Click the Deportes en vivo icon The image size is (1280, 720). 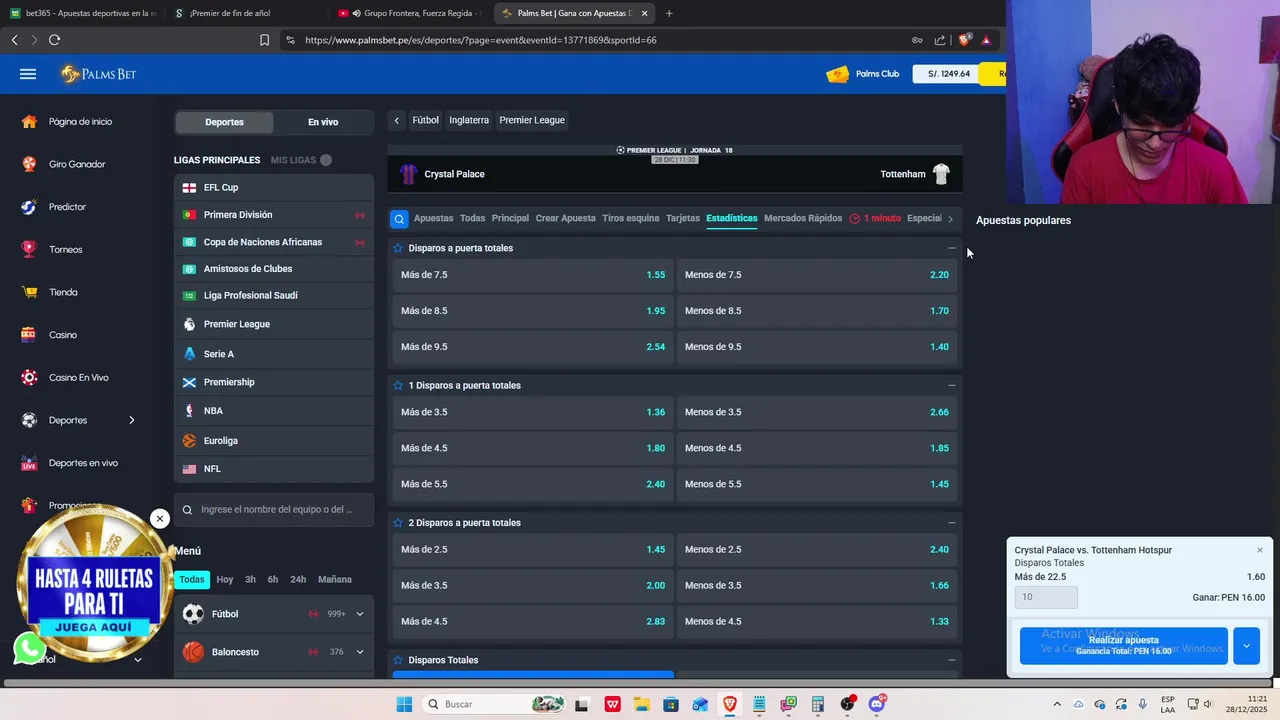point(29,463)
